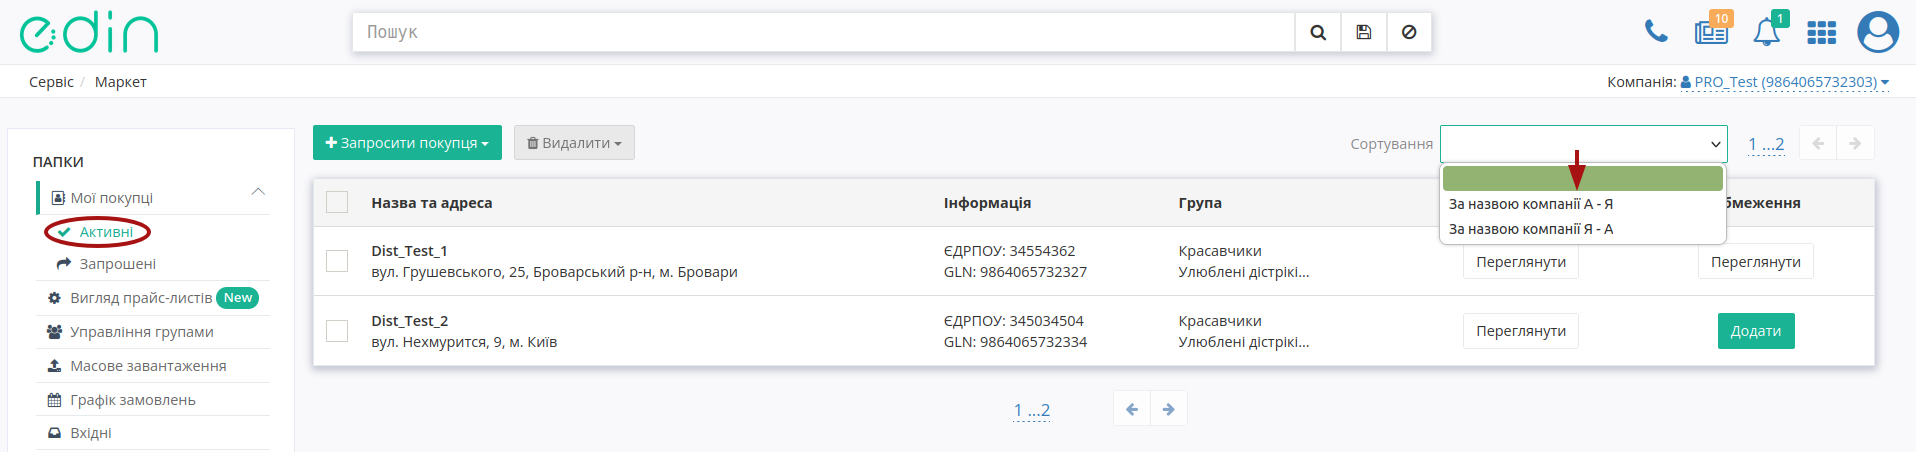
Task: Check the Dist_Test_1 row checkbox
Action: 337,261
